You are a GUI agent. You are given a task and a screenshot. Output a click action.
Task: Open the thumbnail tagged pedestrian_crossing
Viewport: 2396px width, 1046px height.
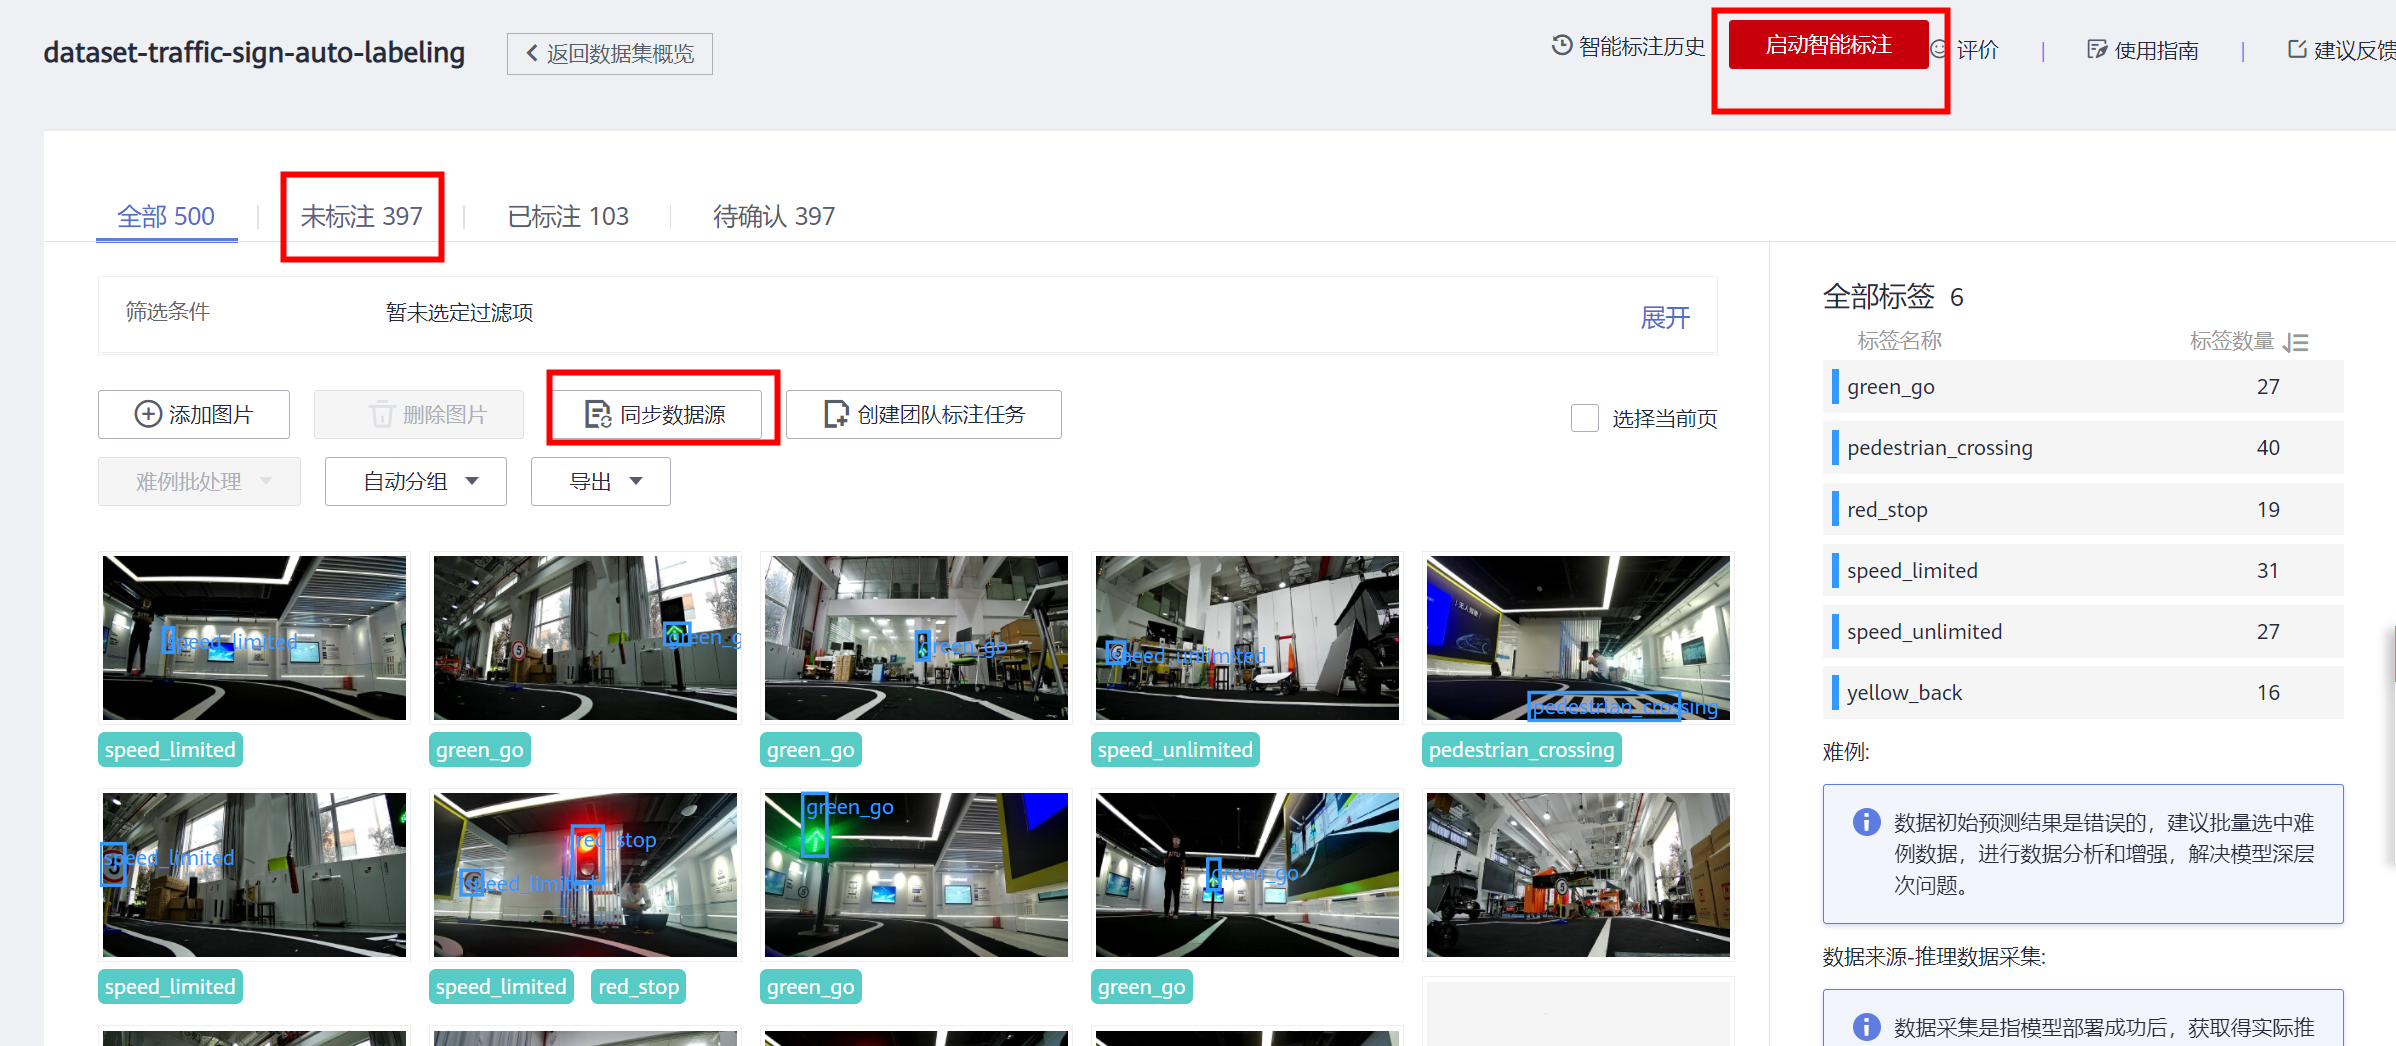tap(1578, 638)
